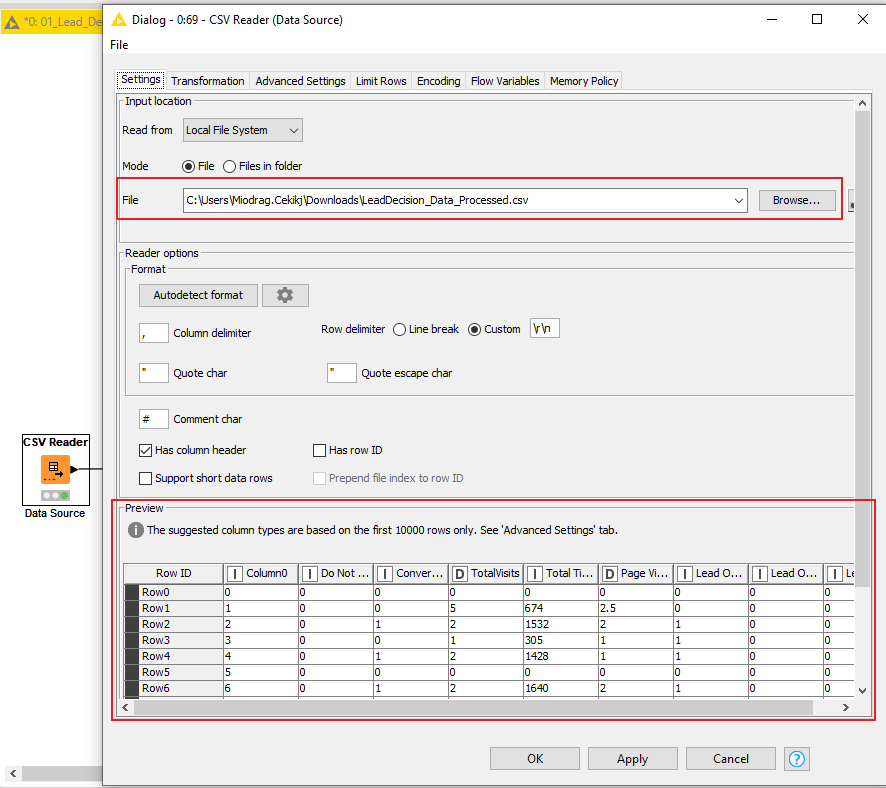
Task: Click the gear icon beside Autodetect format
Action: click(x=285, y=295)
